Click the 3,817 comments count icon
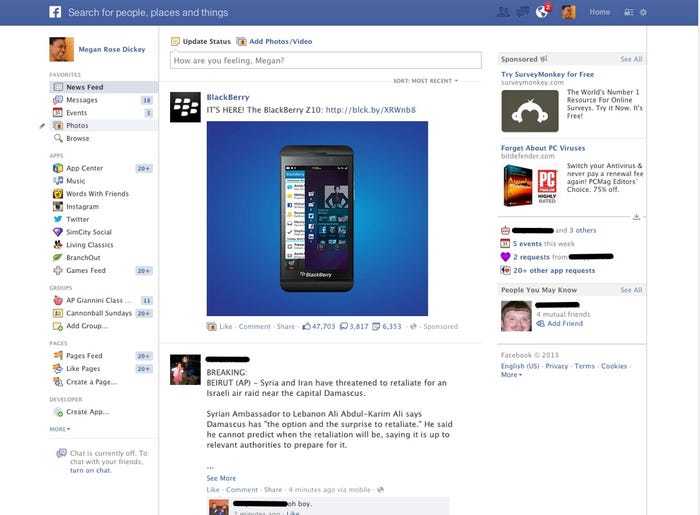This screenshot has width=700, height=515. pyautogui.click(x=344, y=326)
